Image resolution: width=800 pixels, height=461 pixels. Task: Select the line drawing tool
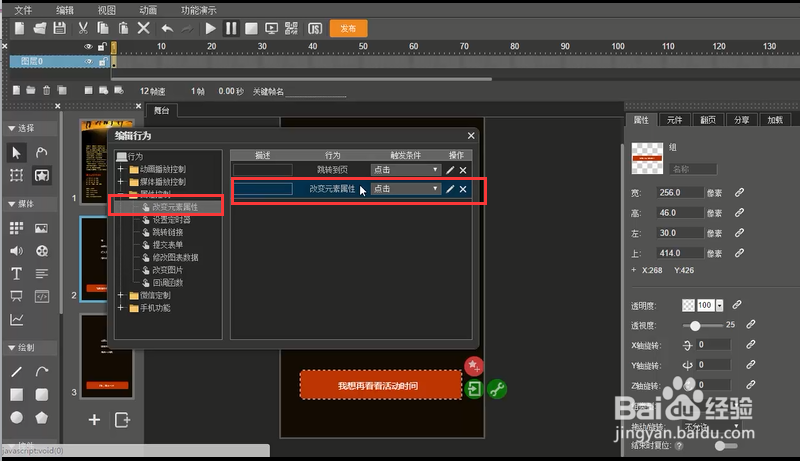pos(16,371)
